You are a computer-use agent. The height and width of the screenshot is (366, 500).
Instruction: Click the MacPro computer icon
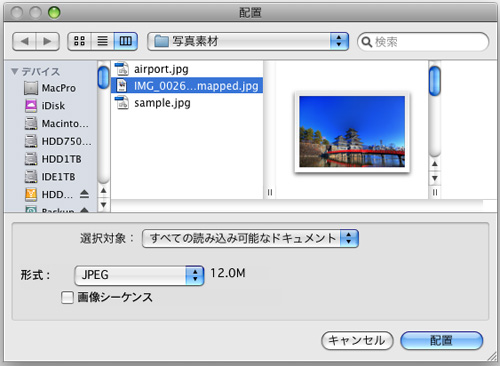[31, 88]
